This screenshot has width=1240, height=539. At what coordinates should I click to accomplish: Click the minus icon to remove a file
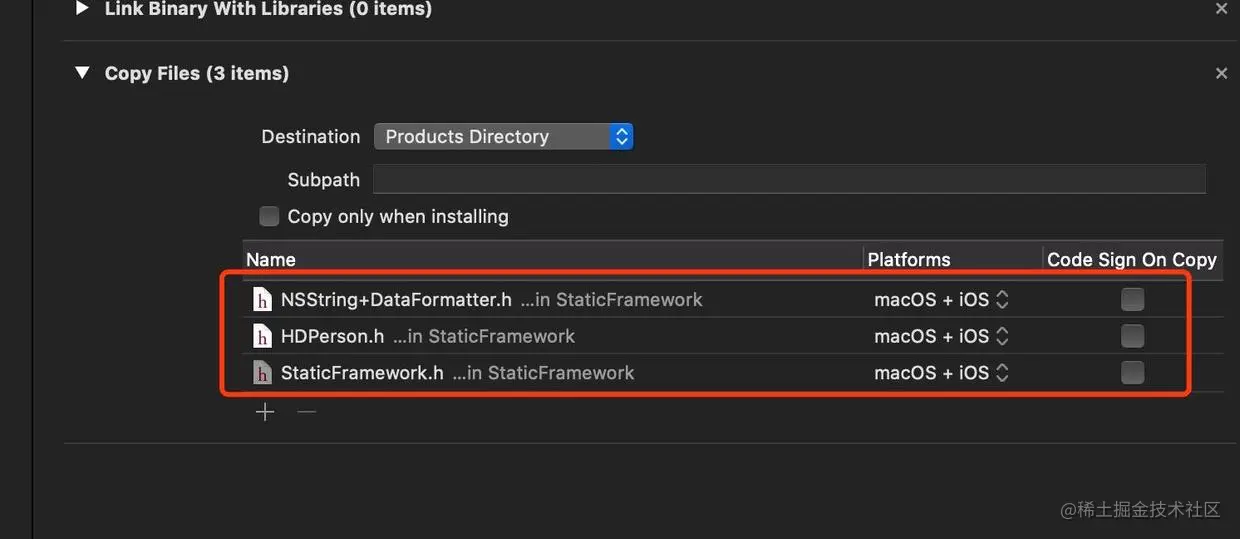(307, 412)
